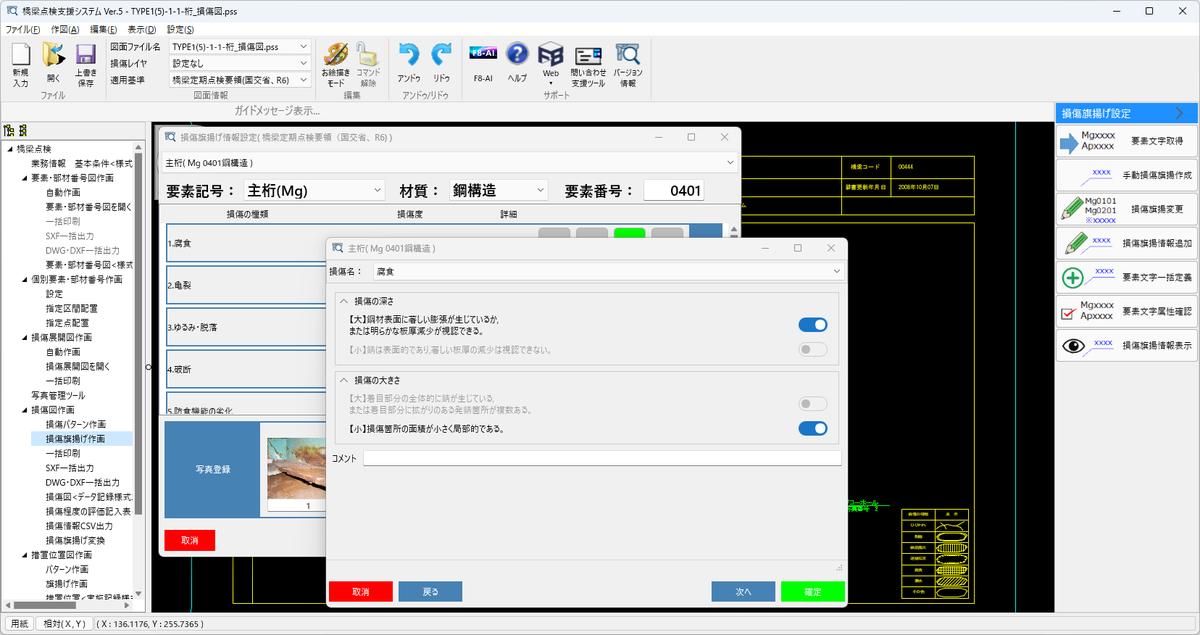Open 損傷レイヤ dropdown 設定なし

tap(240, 63)
